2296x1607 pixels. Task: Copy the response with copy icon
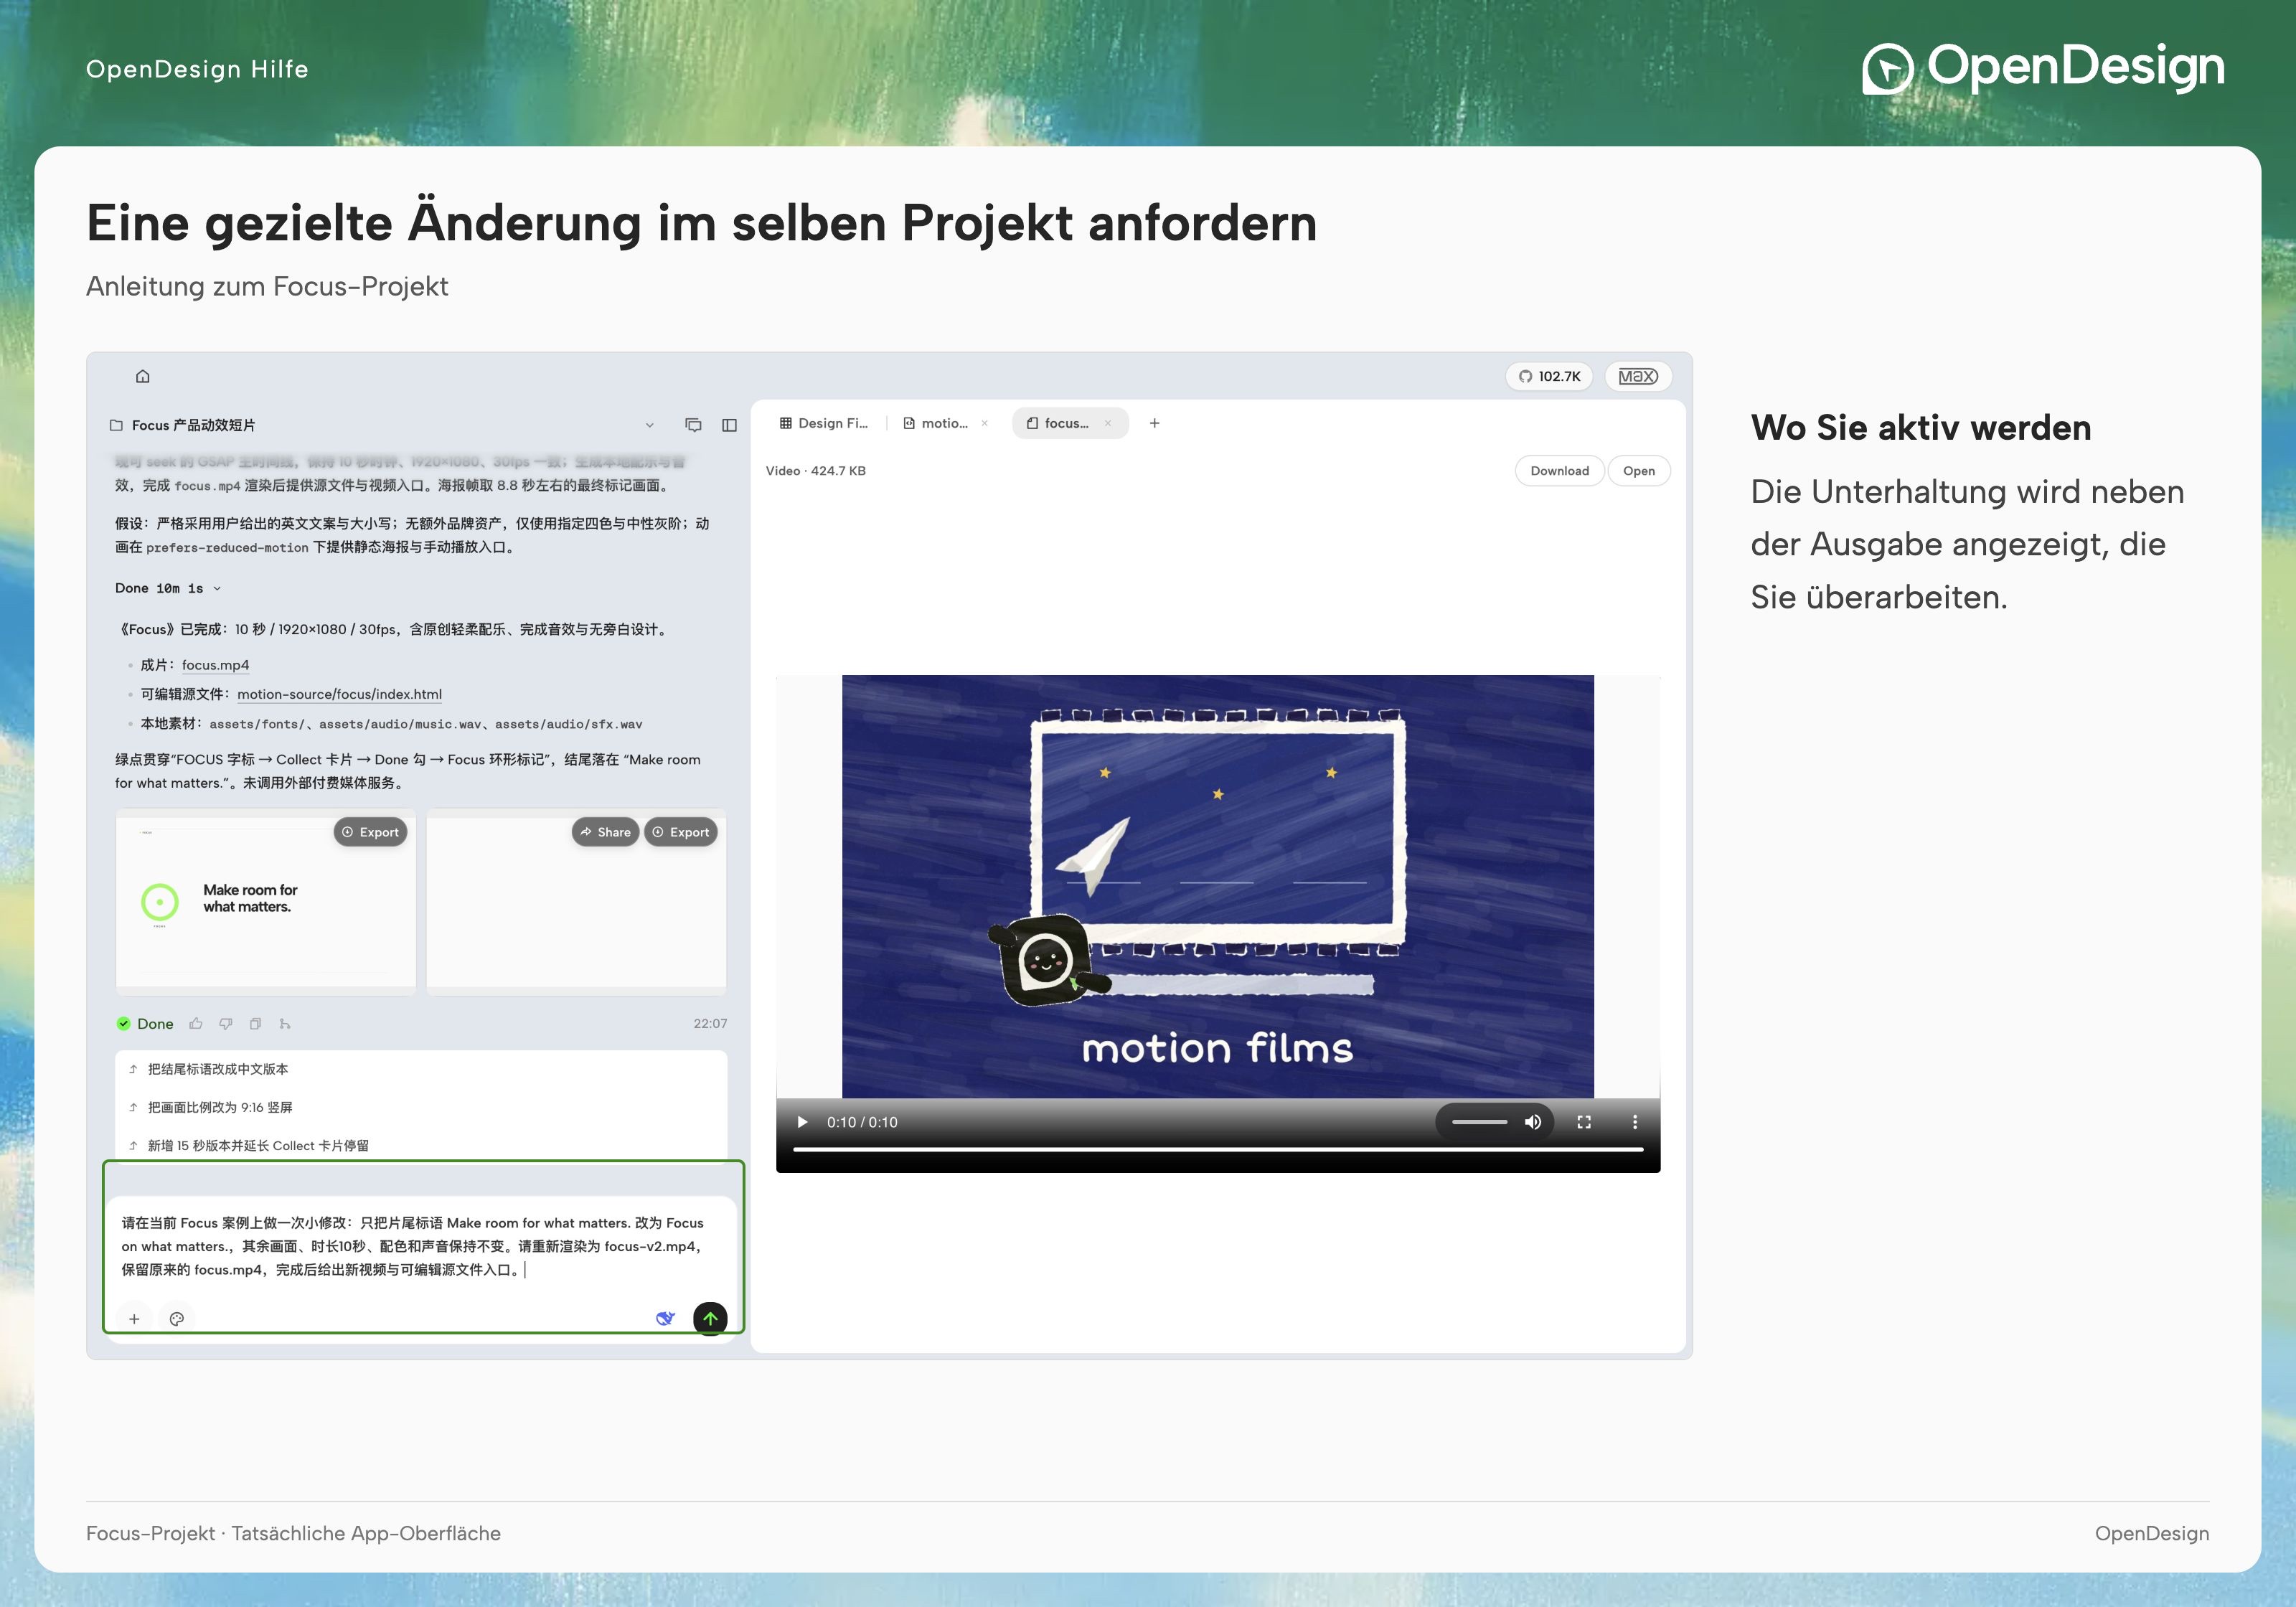point(255,1023)
